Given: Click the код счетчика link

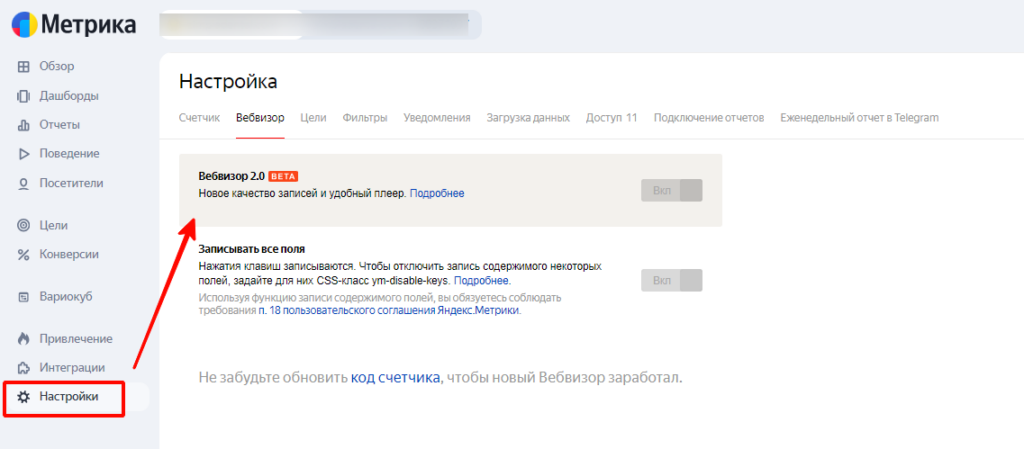Looking at the screenshot, I should tap(395, 378).
